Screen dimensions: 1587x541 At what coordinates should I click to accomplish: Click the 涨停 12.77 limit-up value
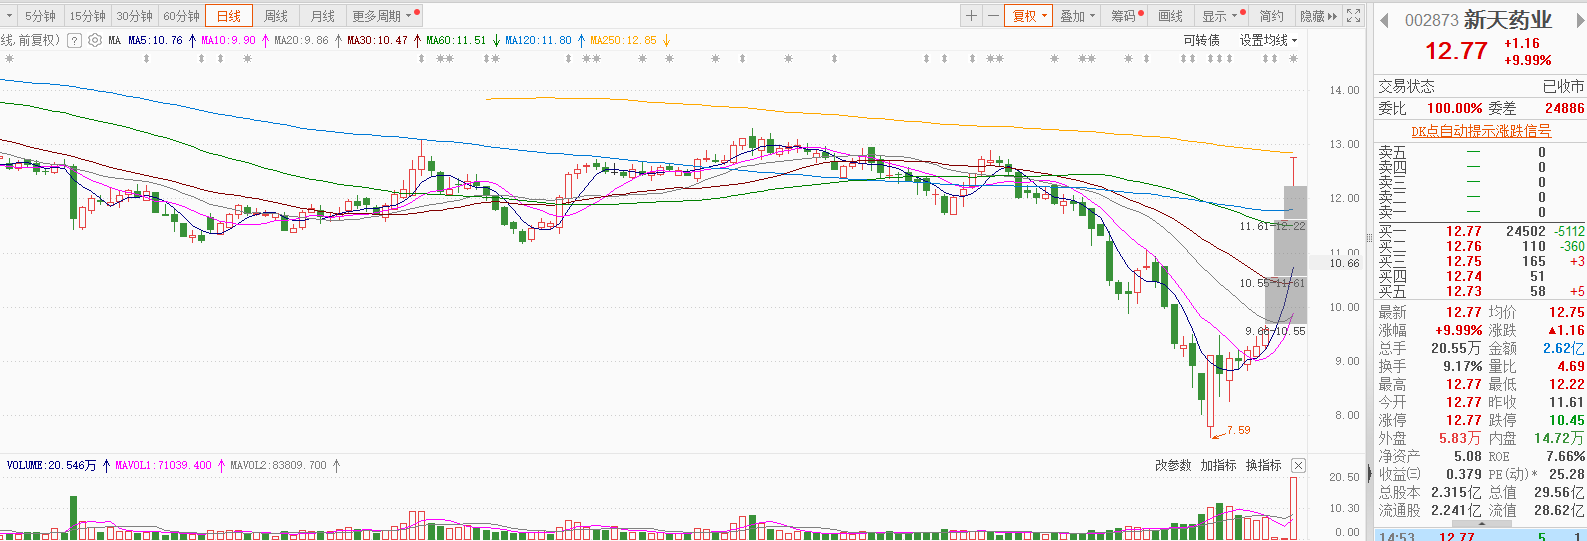pos(1463,420)
